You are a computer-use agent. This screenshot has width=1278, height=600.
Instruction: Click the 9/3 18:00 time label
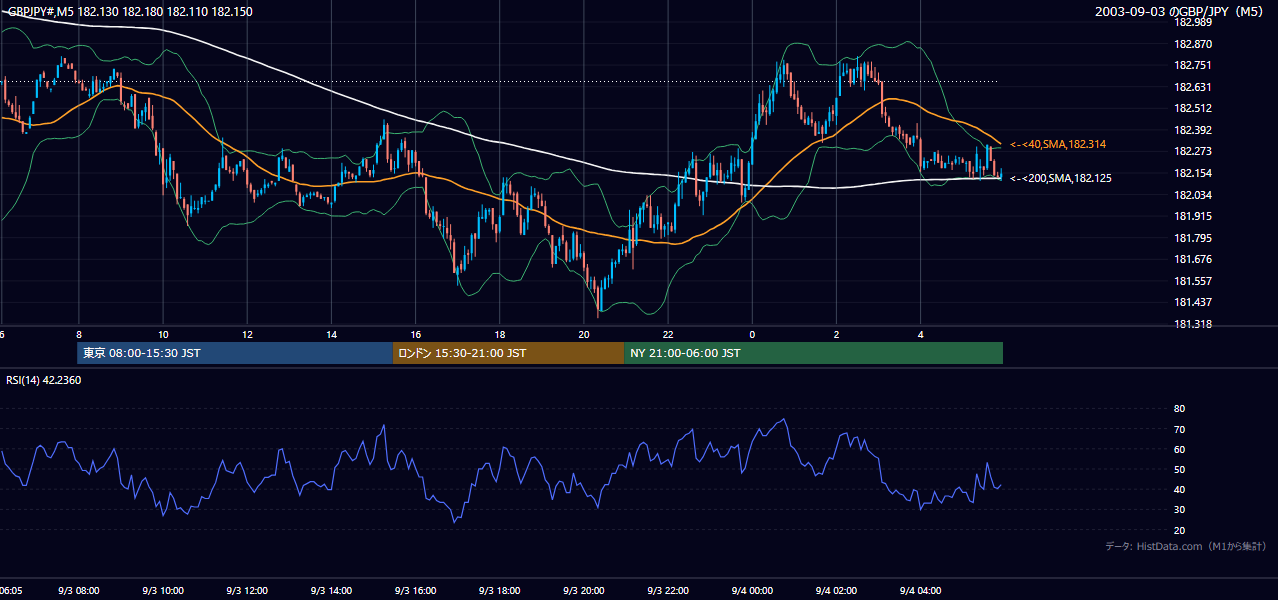pos(499,591)
